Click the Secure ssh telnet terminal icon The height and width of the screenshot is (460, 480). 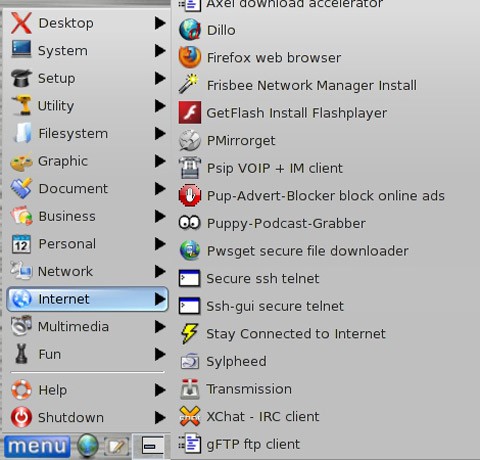189,278
